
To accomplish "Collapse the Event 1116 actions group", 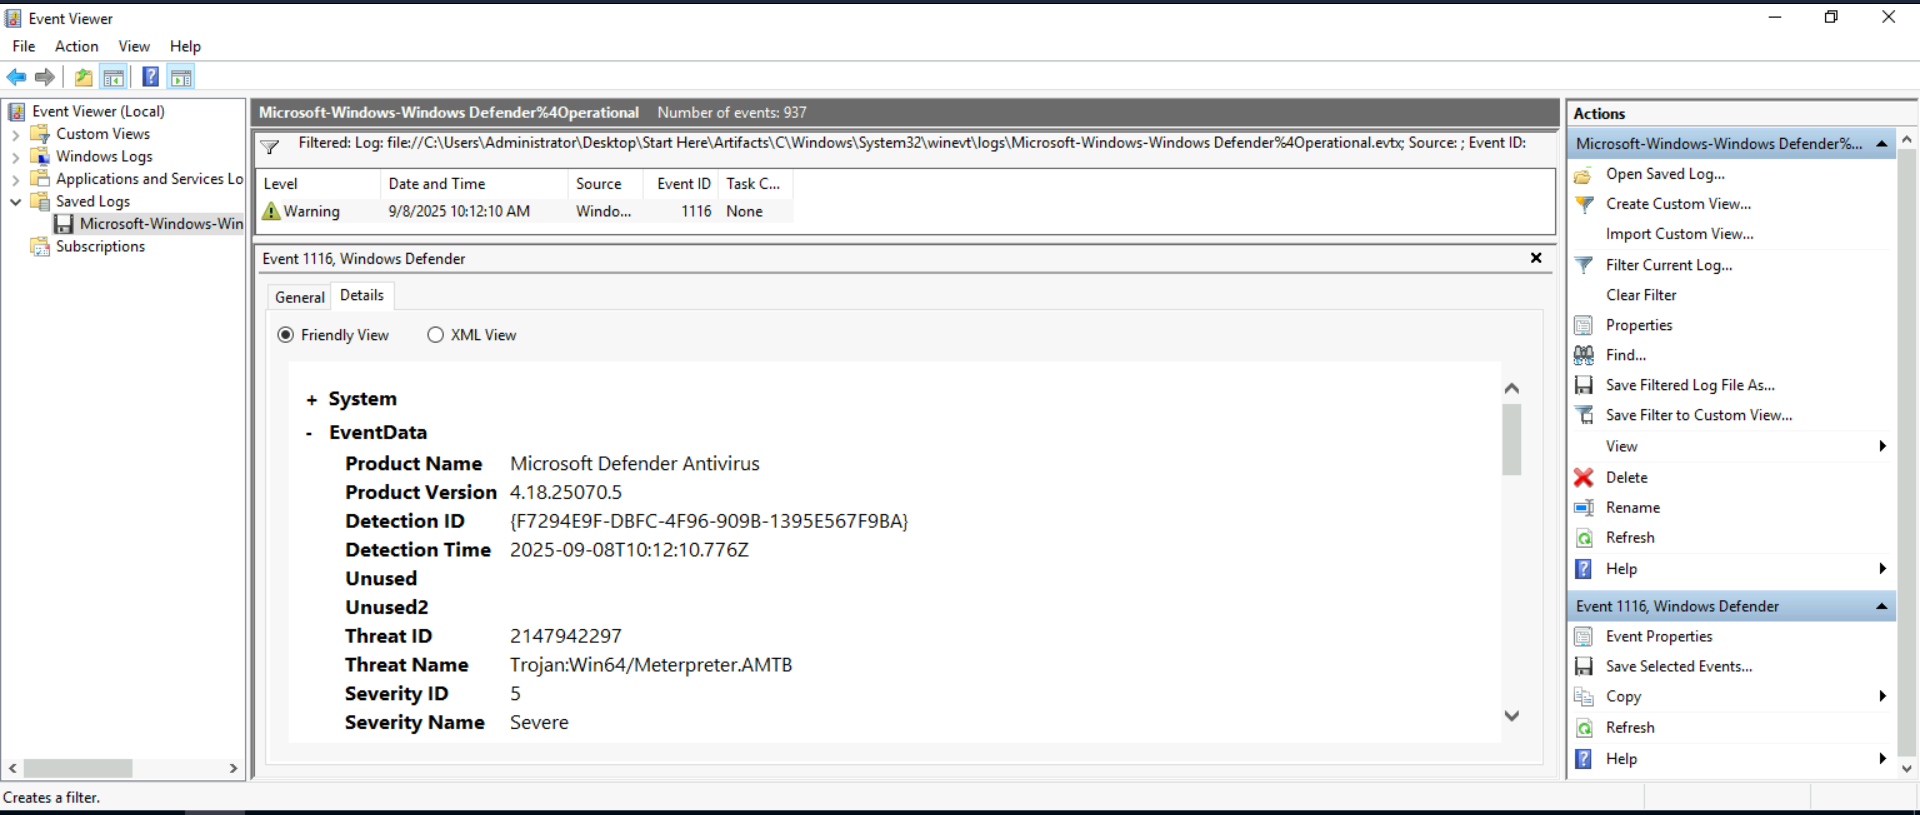I will point(1881,607).
